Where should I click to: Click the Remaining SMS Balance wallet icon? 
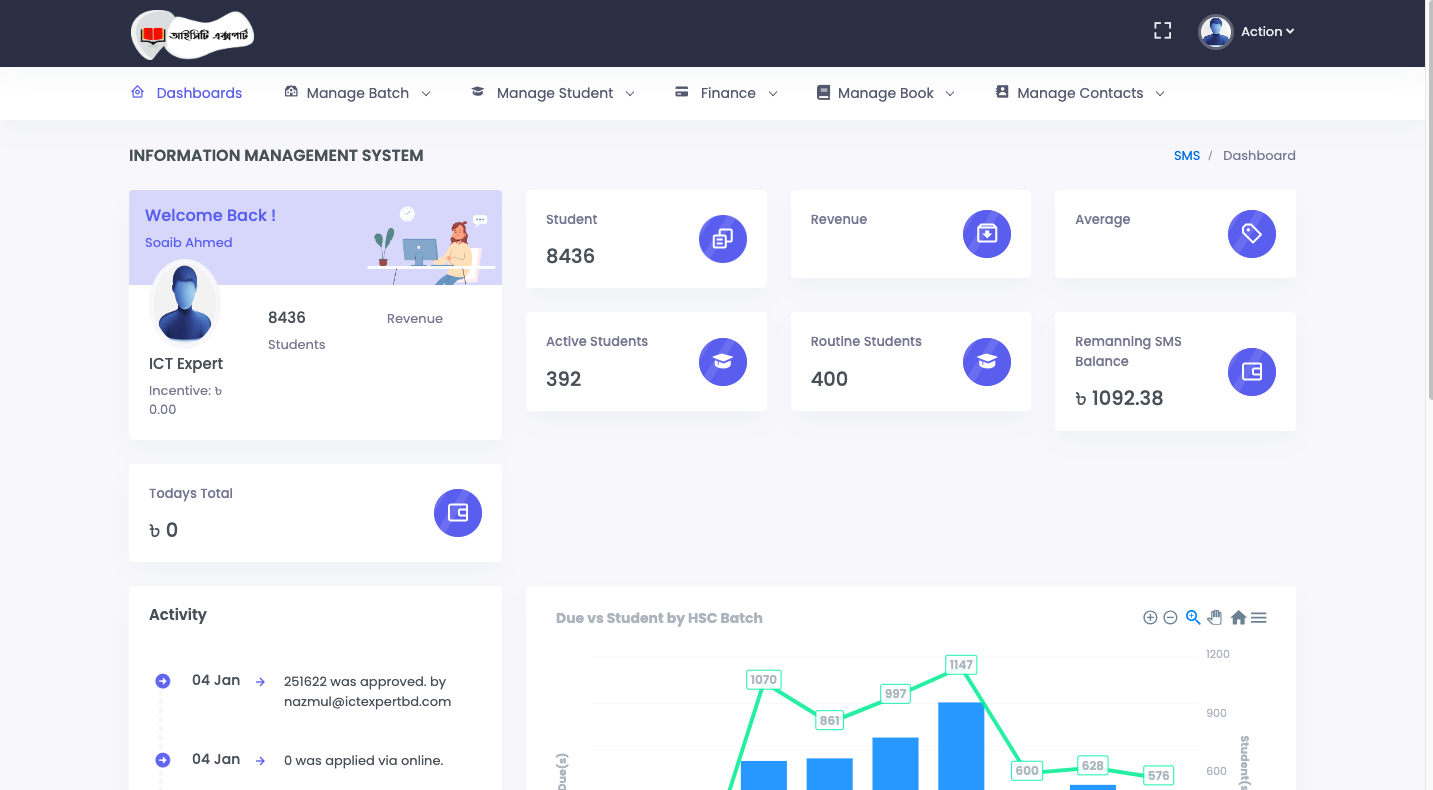click(x=1252, y=371)
